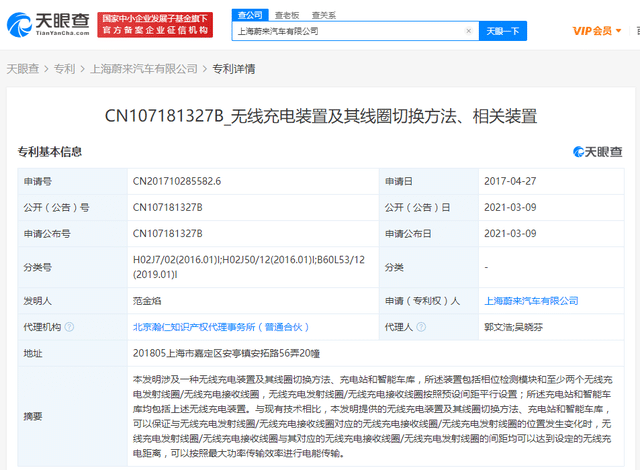Click the search field containing 上海蔚来汽车有限公司
The image size is (640, 470).
tap(350, 31)
